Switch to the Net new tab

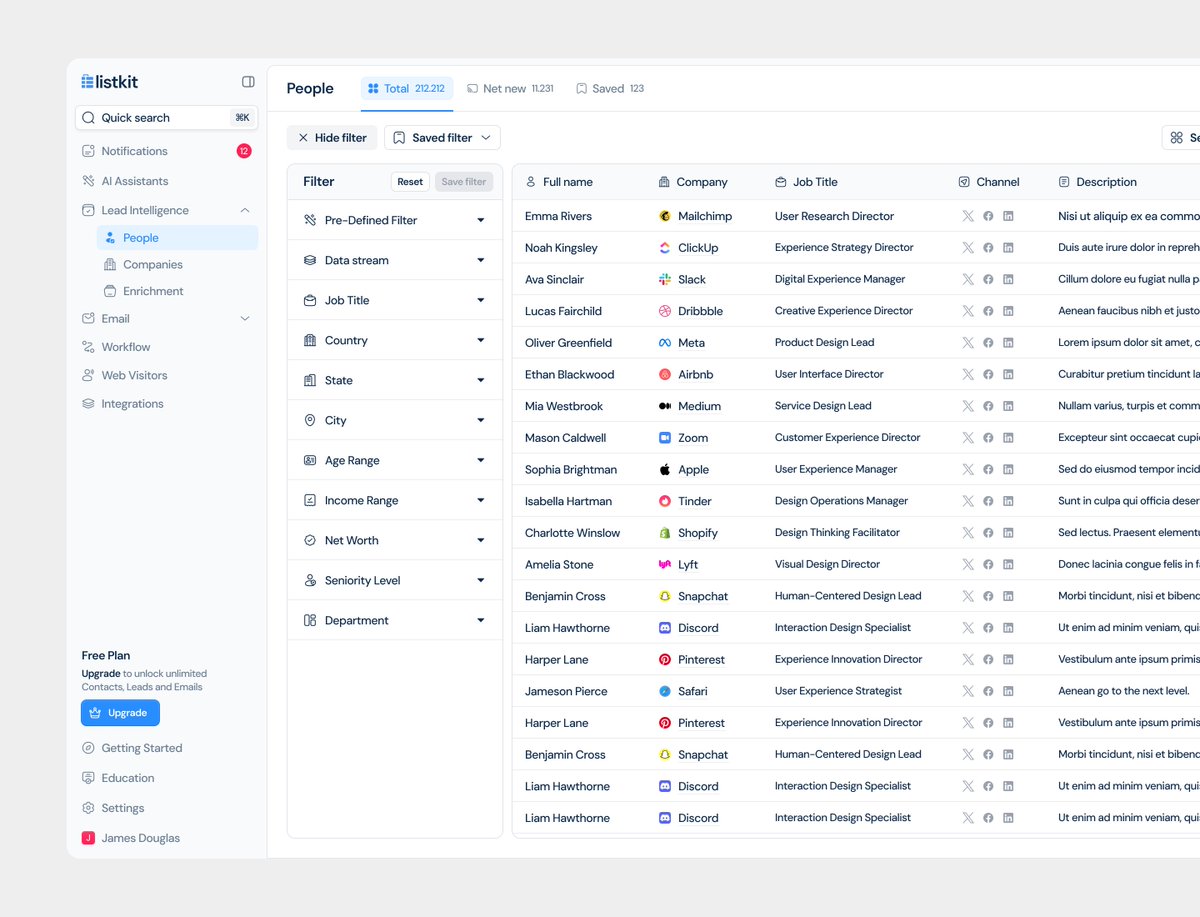pos(510,89)
